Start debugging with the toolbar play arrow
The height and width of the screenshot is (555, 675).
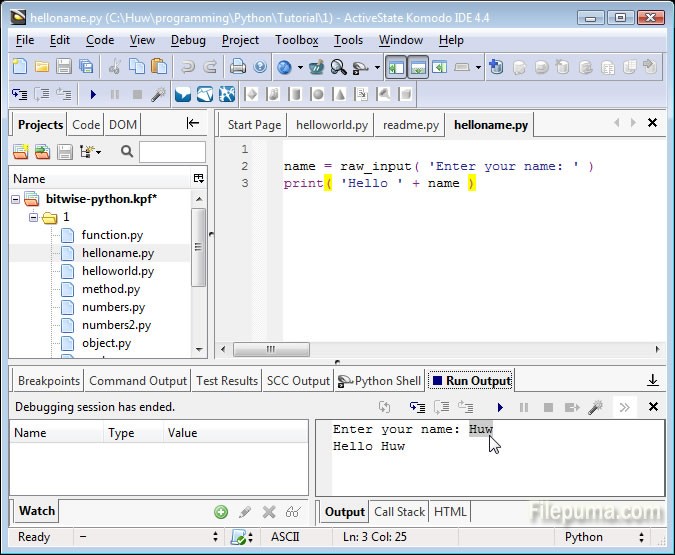[x=92, y=95]
